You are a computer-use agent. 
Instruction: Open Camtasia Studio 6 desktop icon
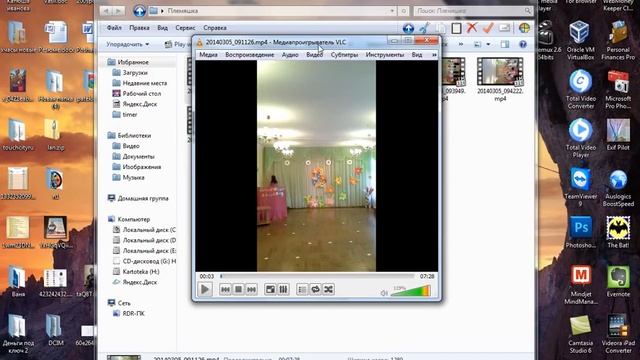click(580, 334)
